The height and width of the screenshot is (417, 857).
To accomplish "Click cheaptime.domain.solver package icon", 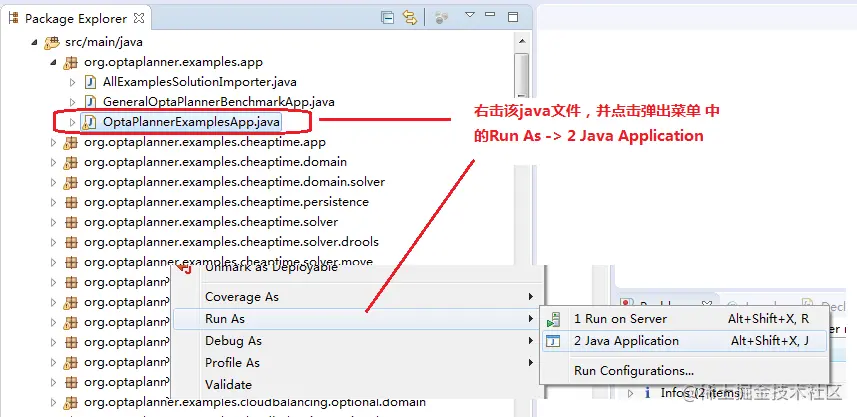I will point(71,182).
